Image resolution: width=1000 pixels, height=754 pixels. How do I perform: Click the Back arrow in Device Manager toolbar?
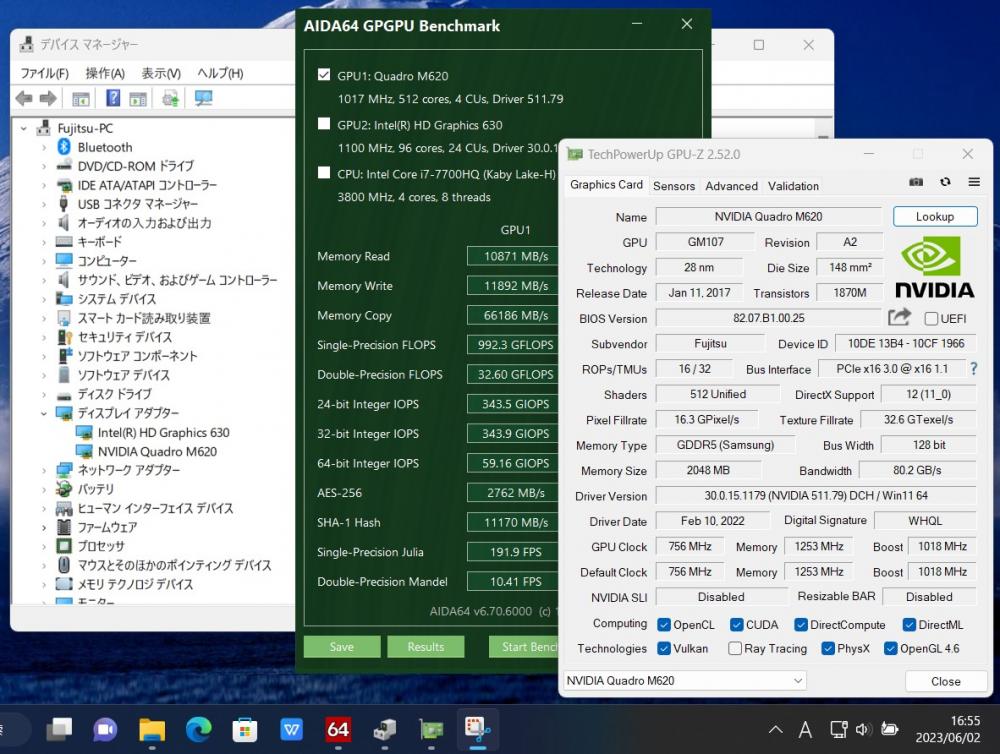(24, 98)
